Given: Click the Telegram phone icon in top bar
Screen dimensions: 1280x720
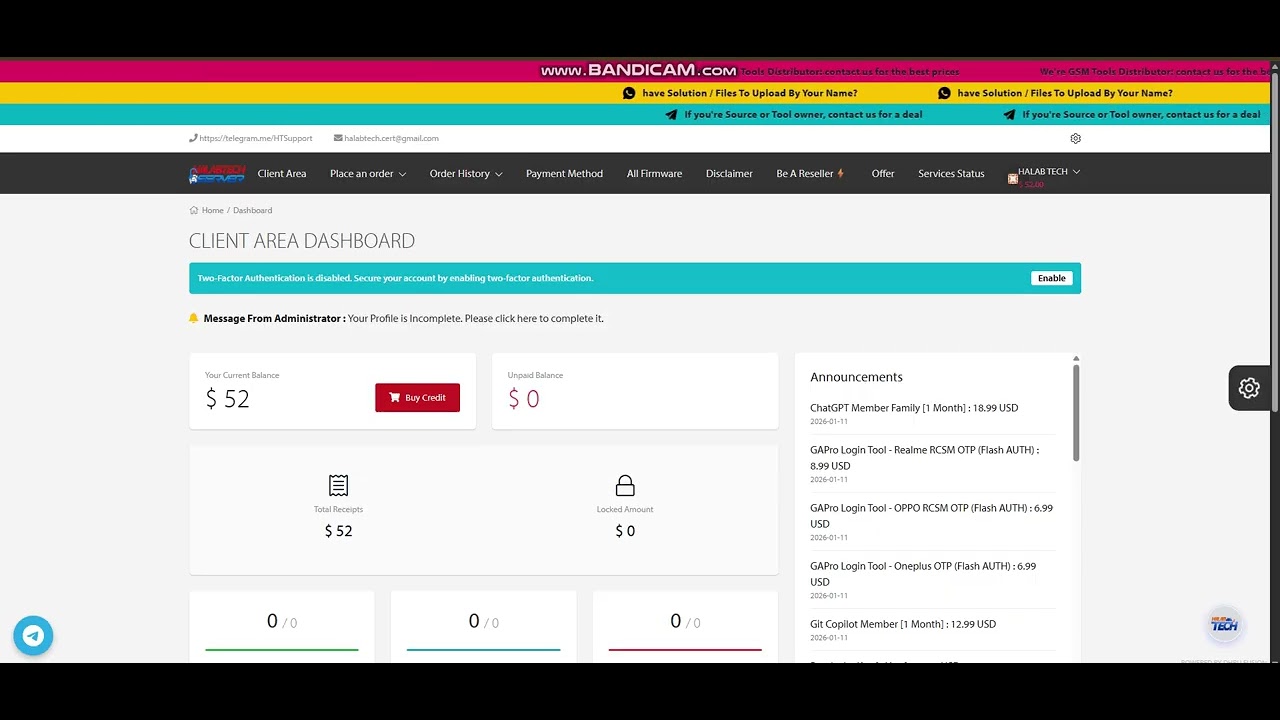Looking at the screenshot, I should coord(193,138).
